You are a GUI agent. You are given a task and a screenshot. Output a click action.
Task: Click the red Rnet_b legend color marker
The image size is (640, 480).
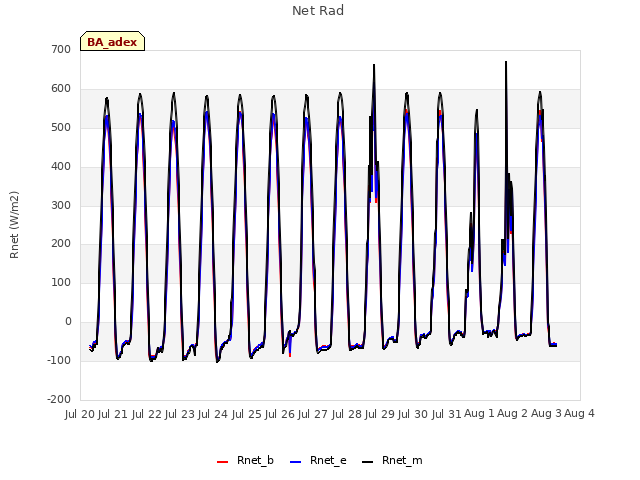tap(222, 462)
